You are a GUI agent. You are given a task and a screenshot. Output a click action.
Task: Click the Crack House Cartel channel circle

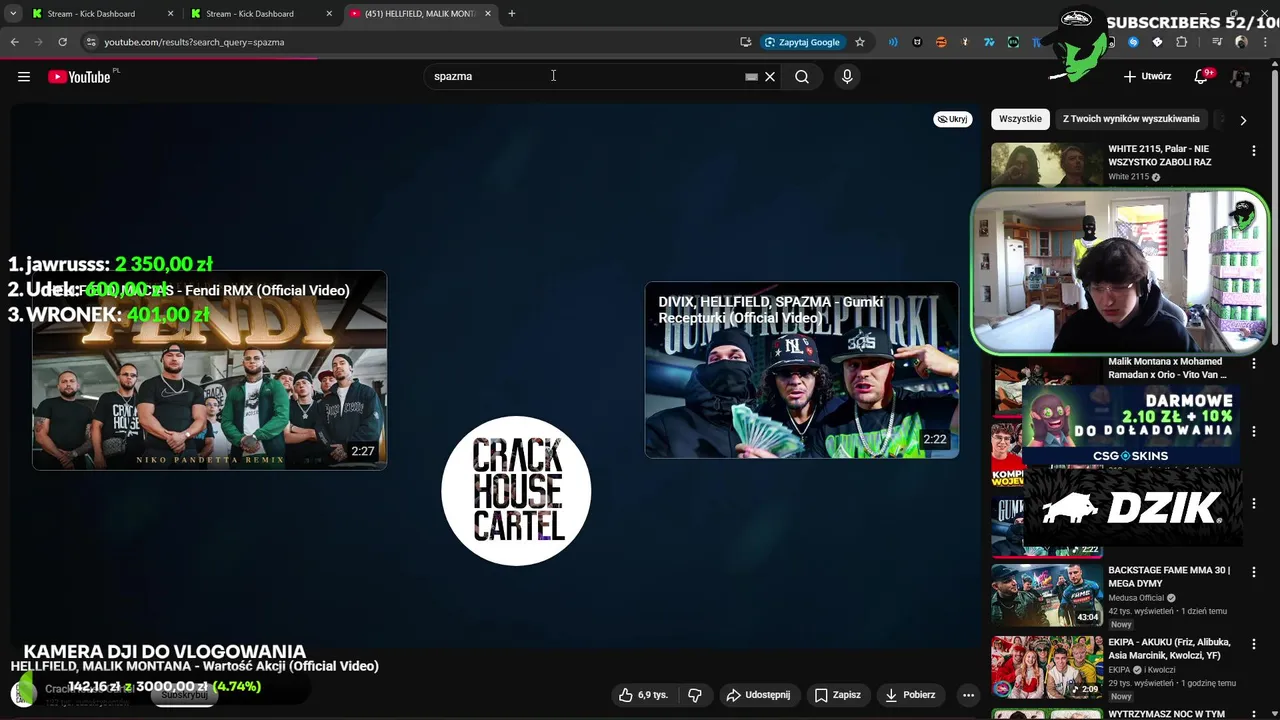tap(516, 490)
